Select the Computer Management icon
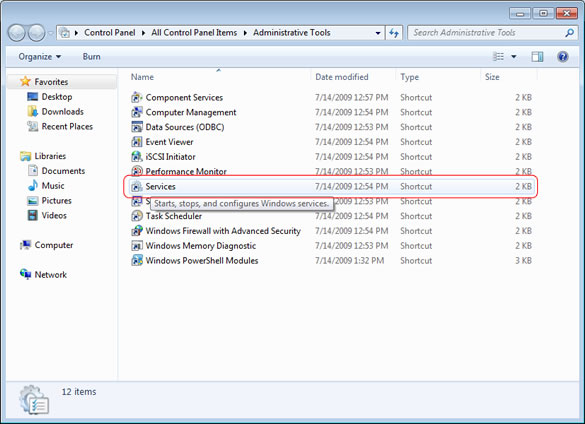The width and height of the screenshot is (585, 424). coord(137,112)
